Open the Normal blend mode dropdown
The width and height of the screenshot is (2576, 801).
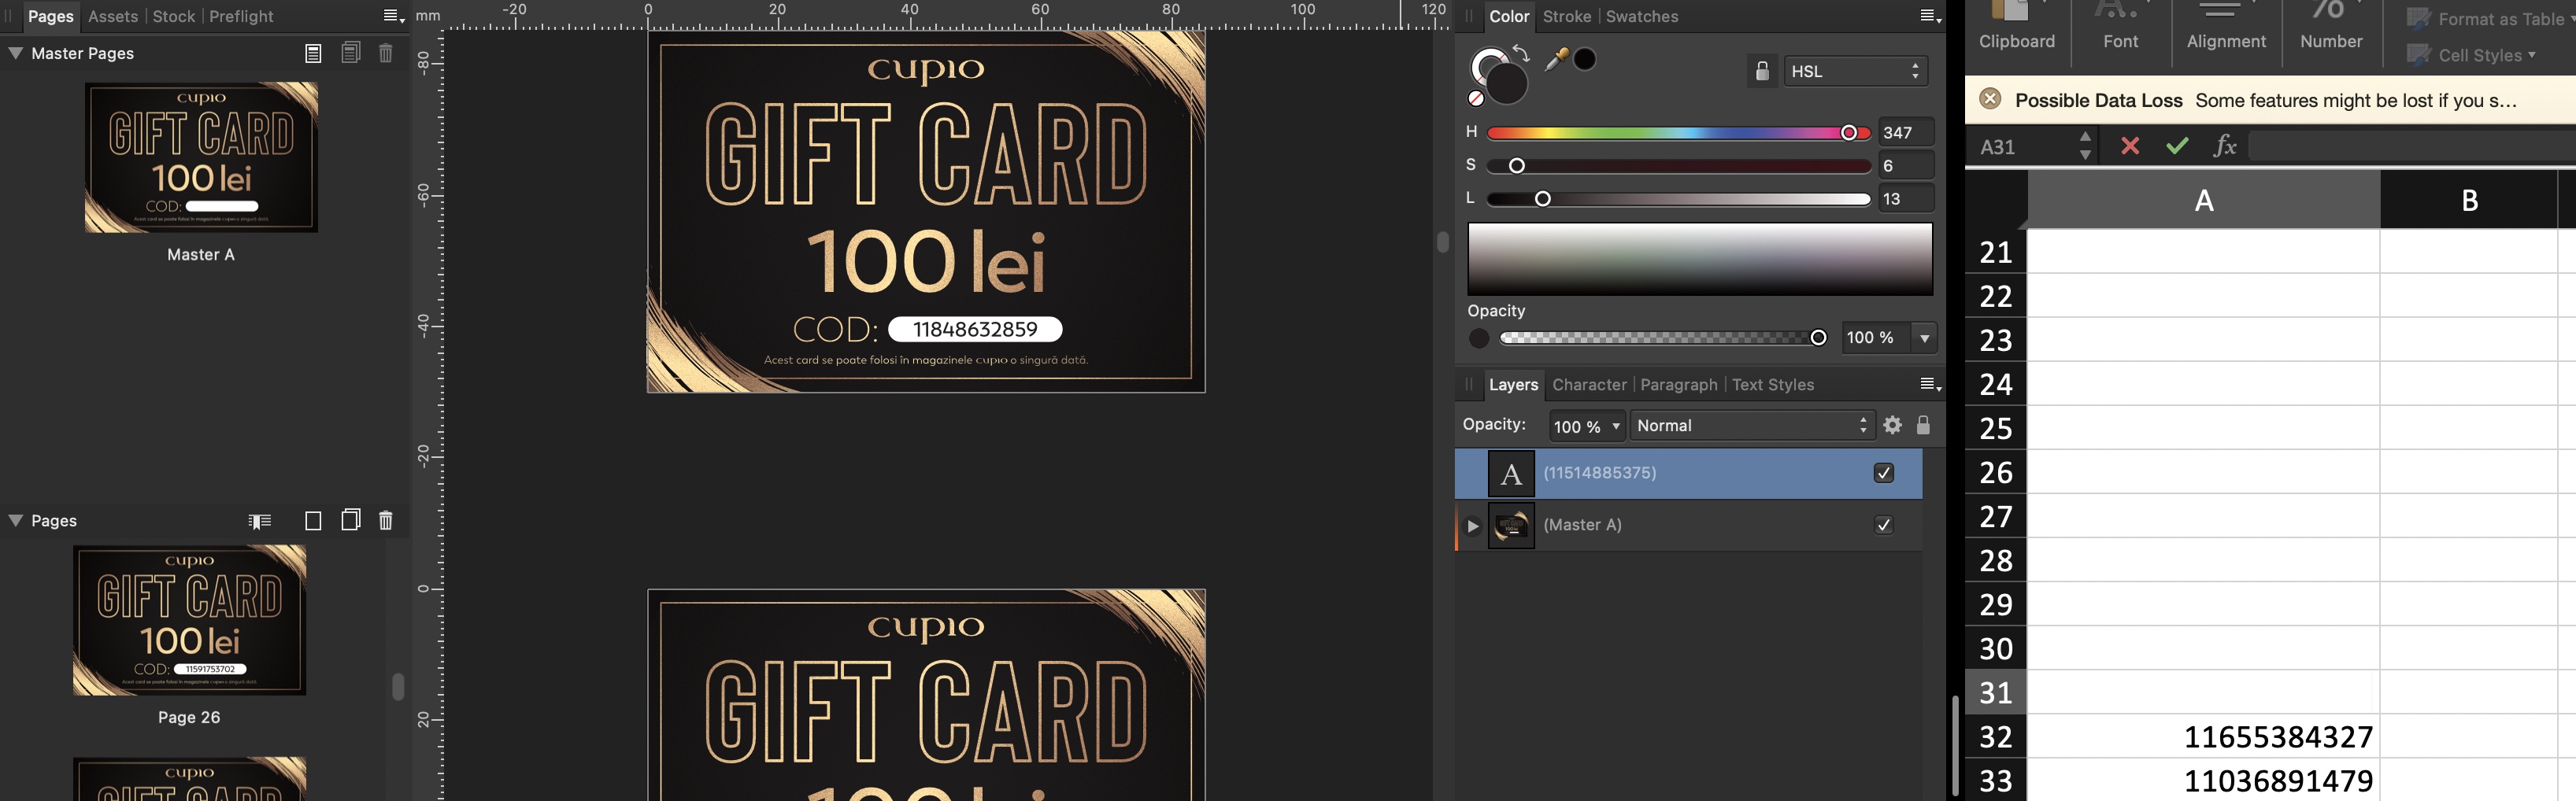[1752, 426]
